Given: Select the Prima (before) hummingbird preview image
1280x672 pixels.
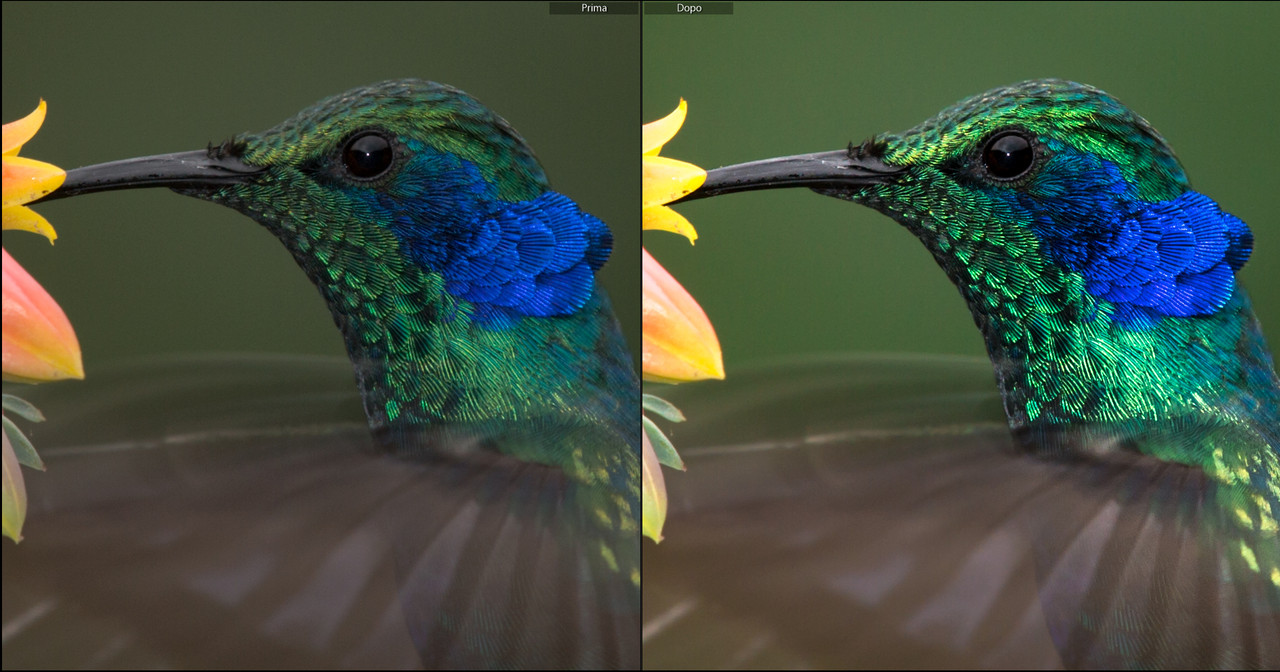Looking at the screenshot, I should [320, 336].
